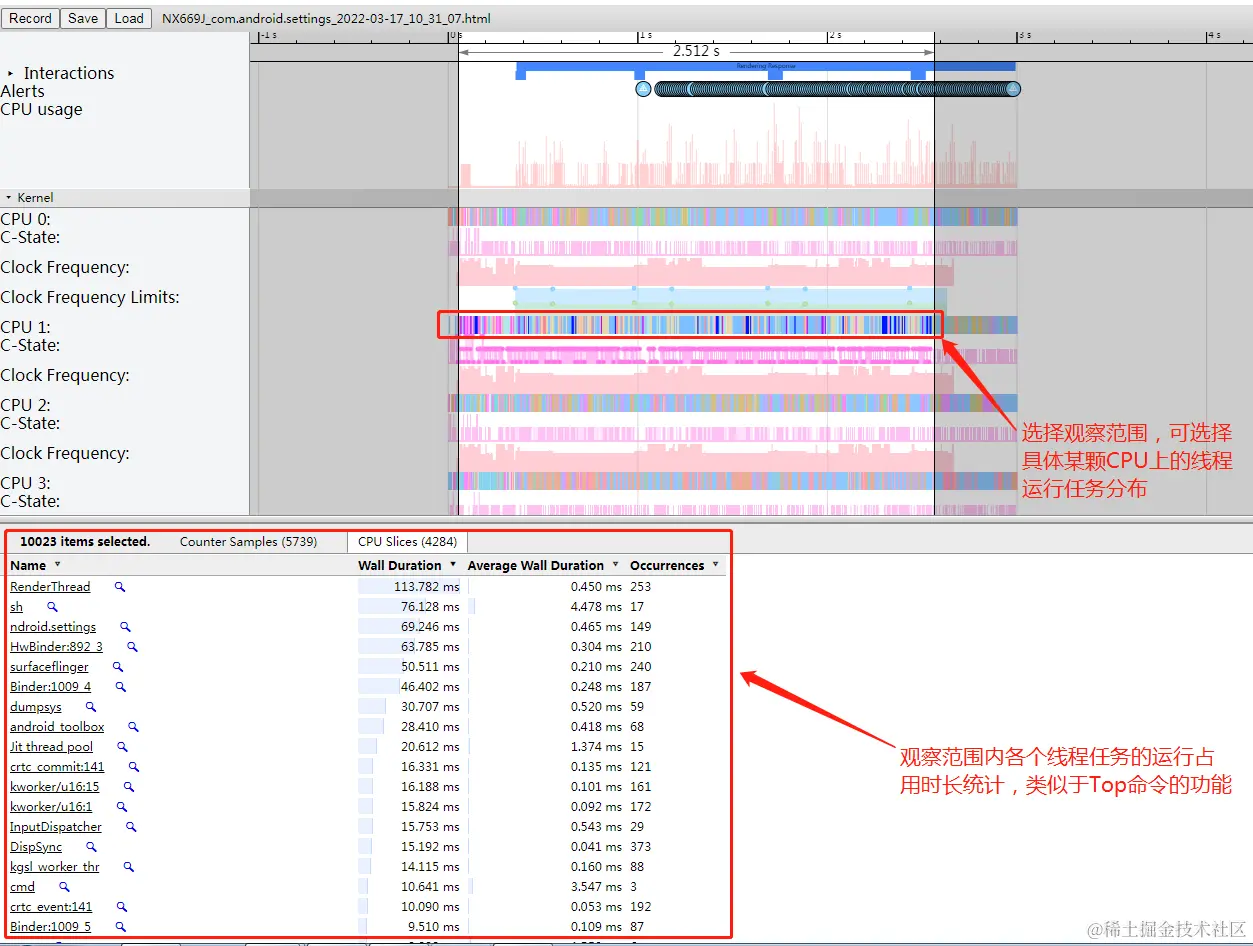The height and width of the screenshot is (946, 1253).
Task: Click the occurrences value 373
Action: (641, 847)
